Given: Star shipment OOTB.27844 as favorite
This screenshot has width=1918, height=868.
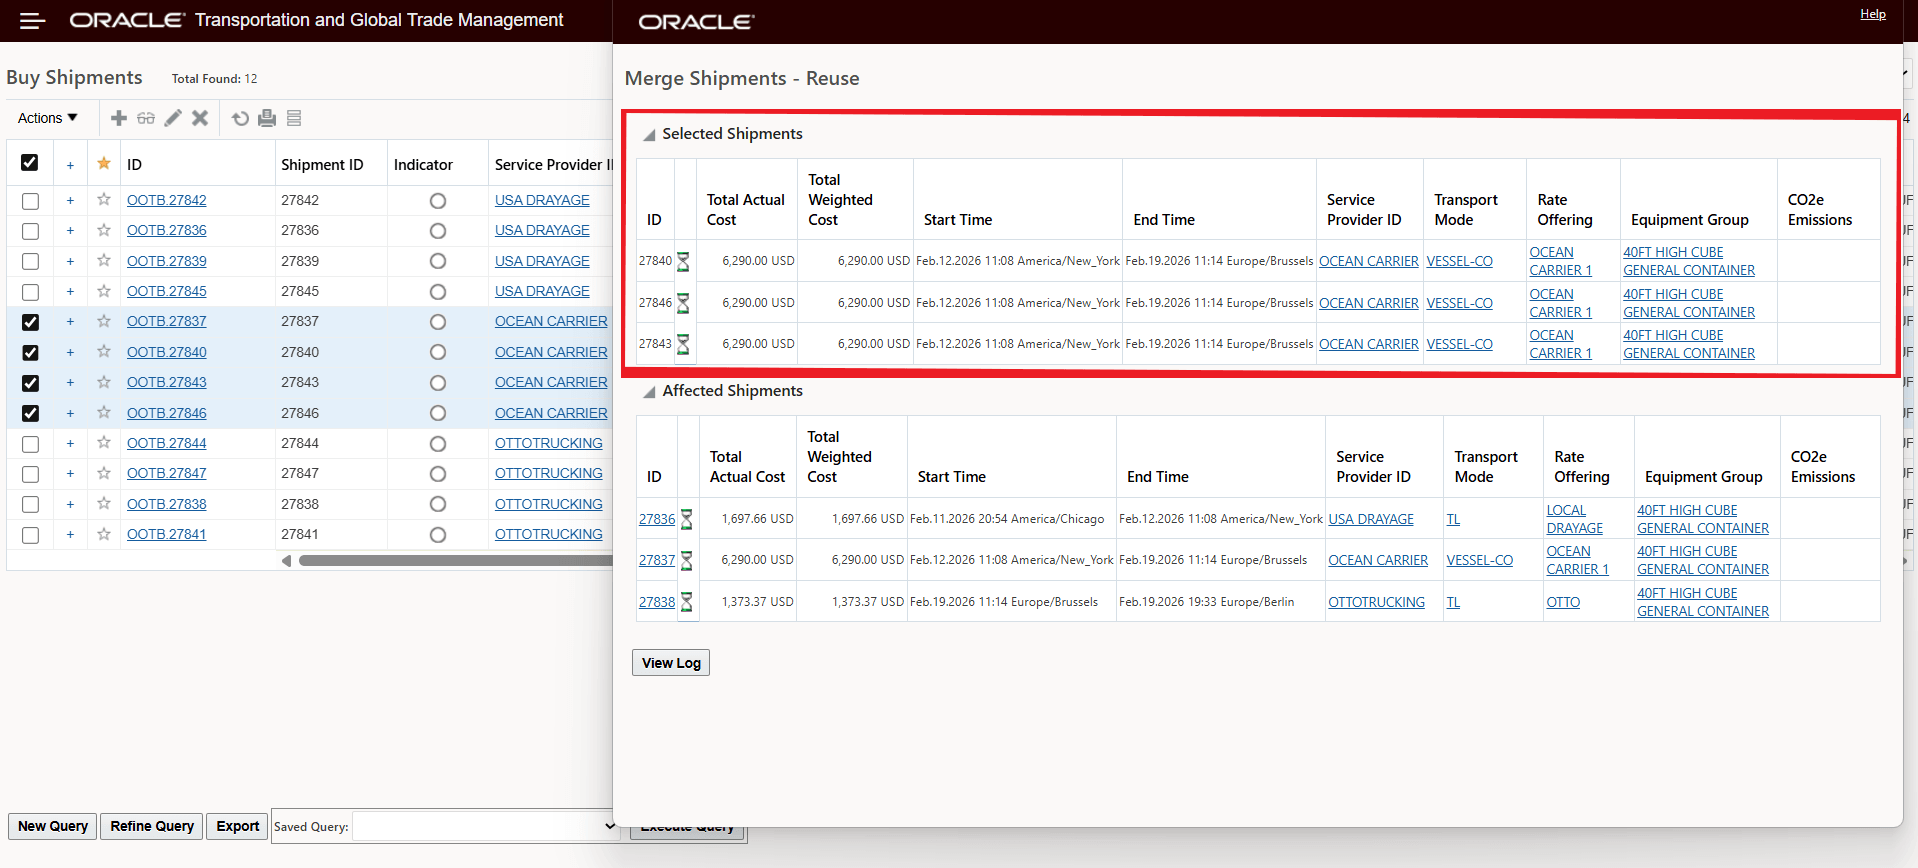Looking at the screenshot, I should 103,443.
